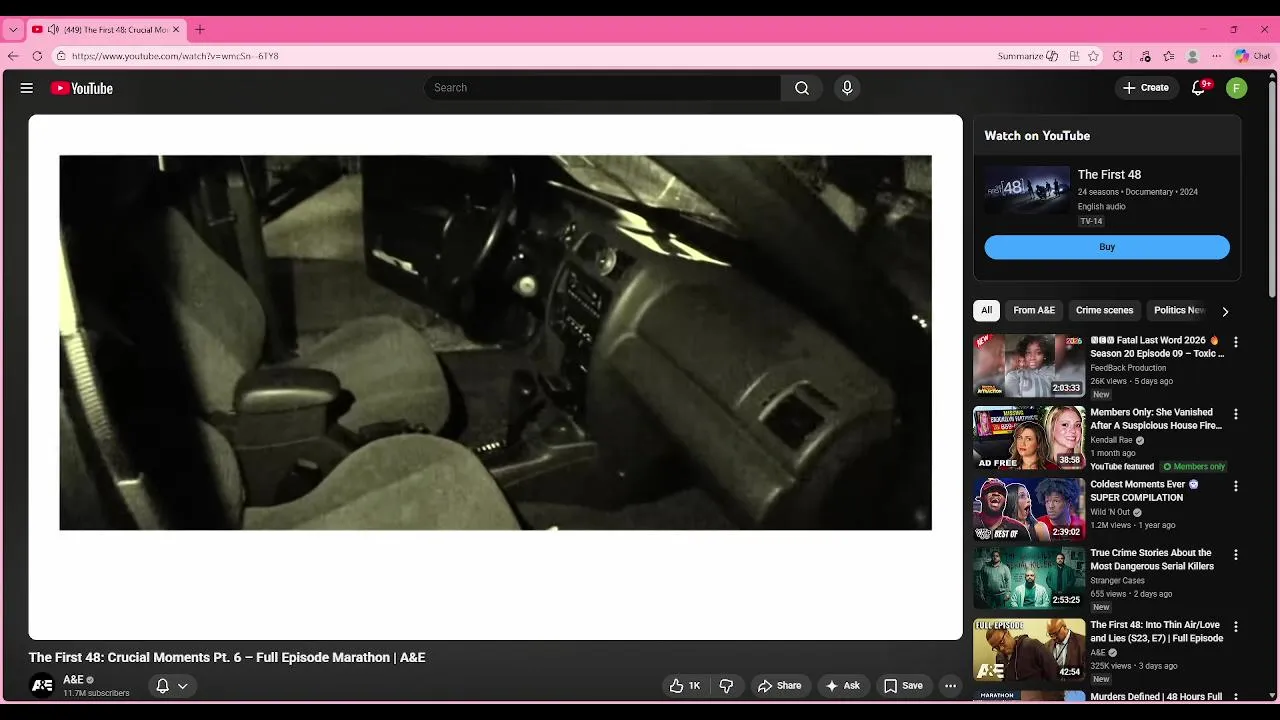Click the Buy button for The First 48
The height and width of the screenshot is (720, 1280).
[1107, 247]
